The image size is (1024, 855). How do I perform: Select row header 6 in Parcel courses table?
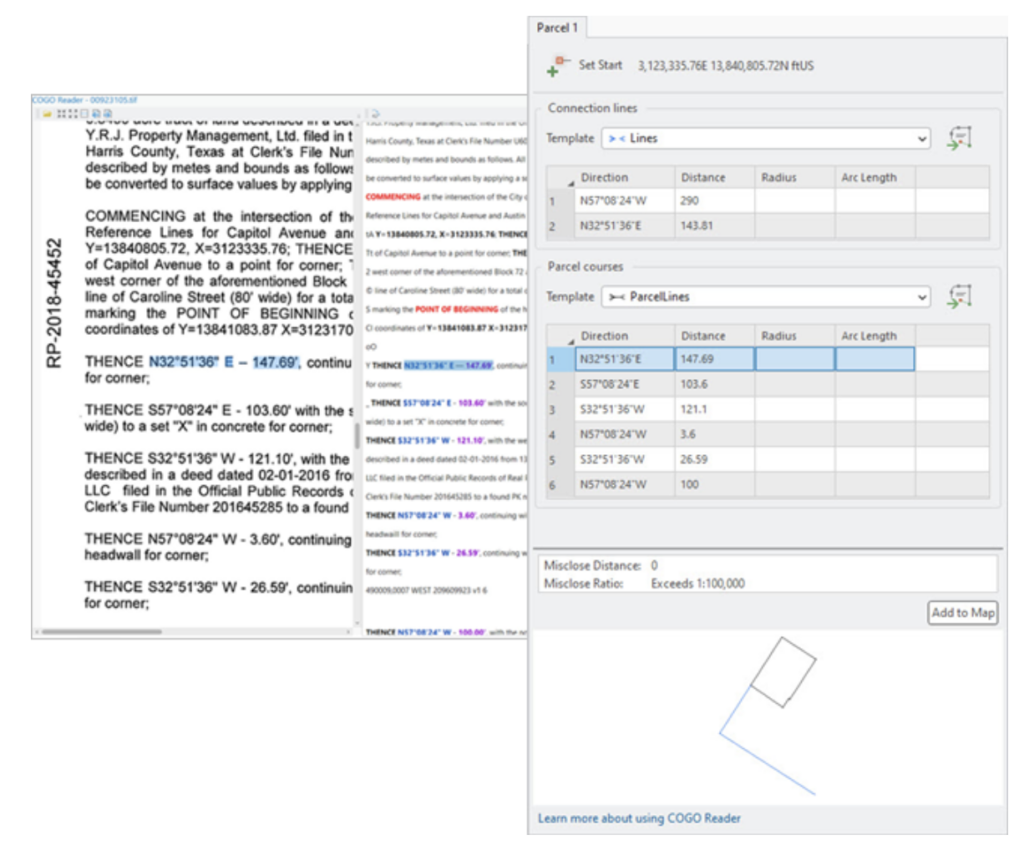pyautogui.click(x=560, y=485)
